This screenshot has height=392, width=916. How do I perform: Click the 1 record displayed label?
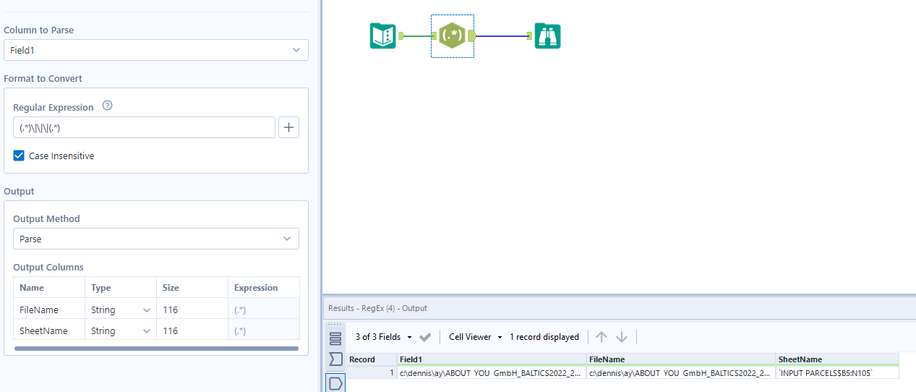[544, 337]
